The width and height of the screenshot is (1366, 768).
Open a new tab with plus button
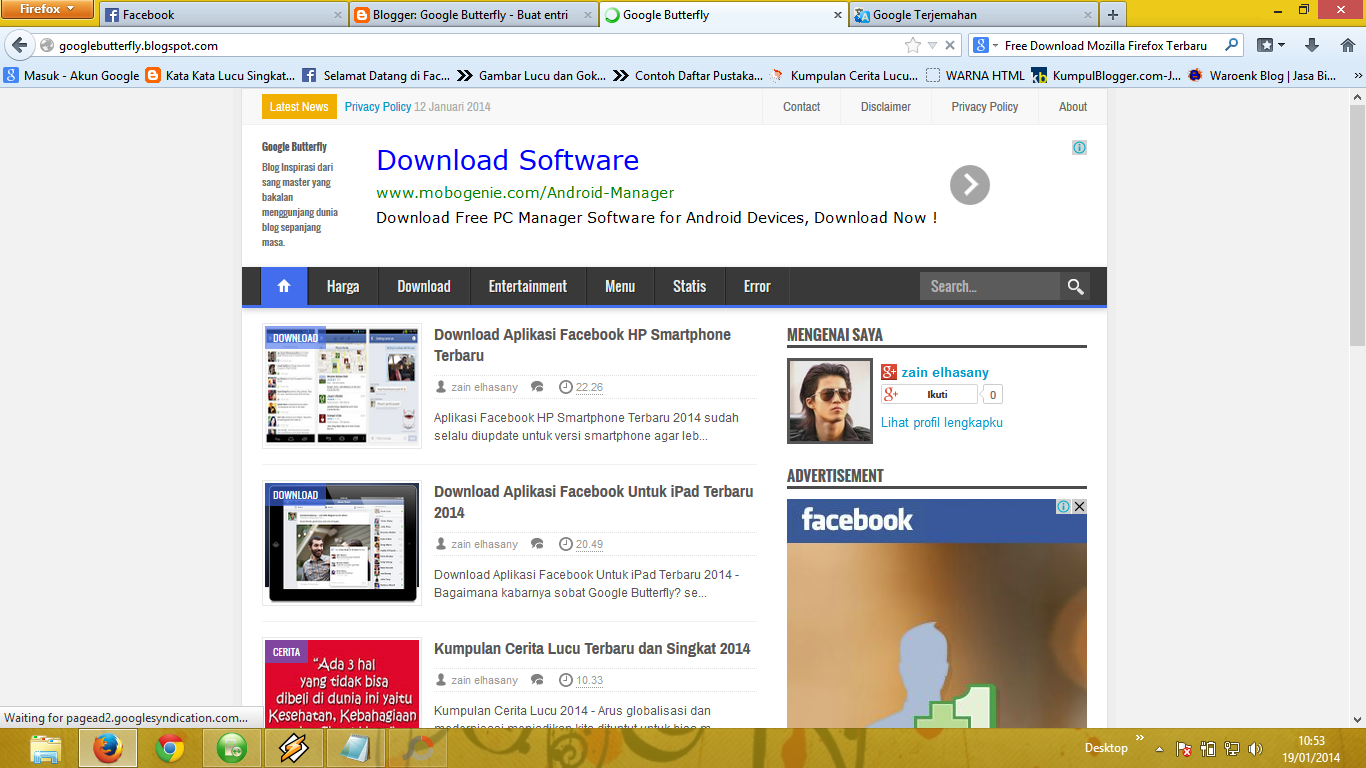1112,15
